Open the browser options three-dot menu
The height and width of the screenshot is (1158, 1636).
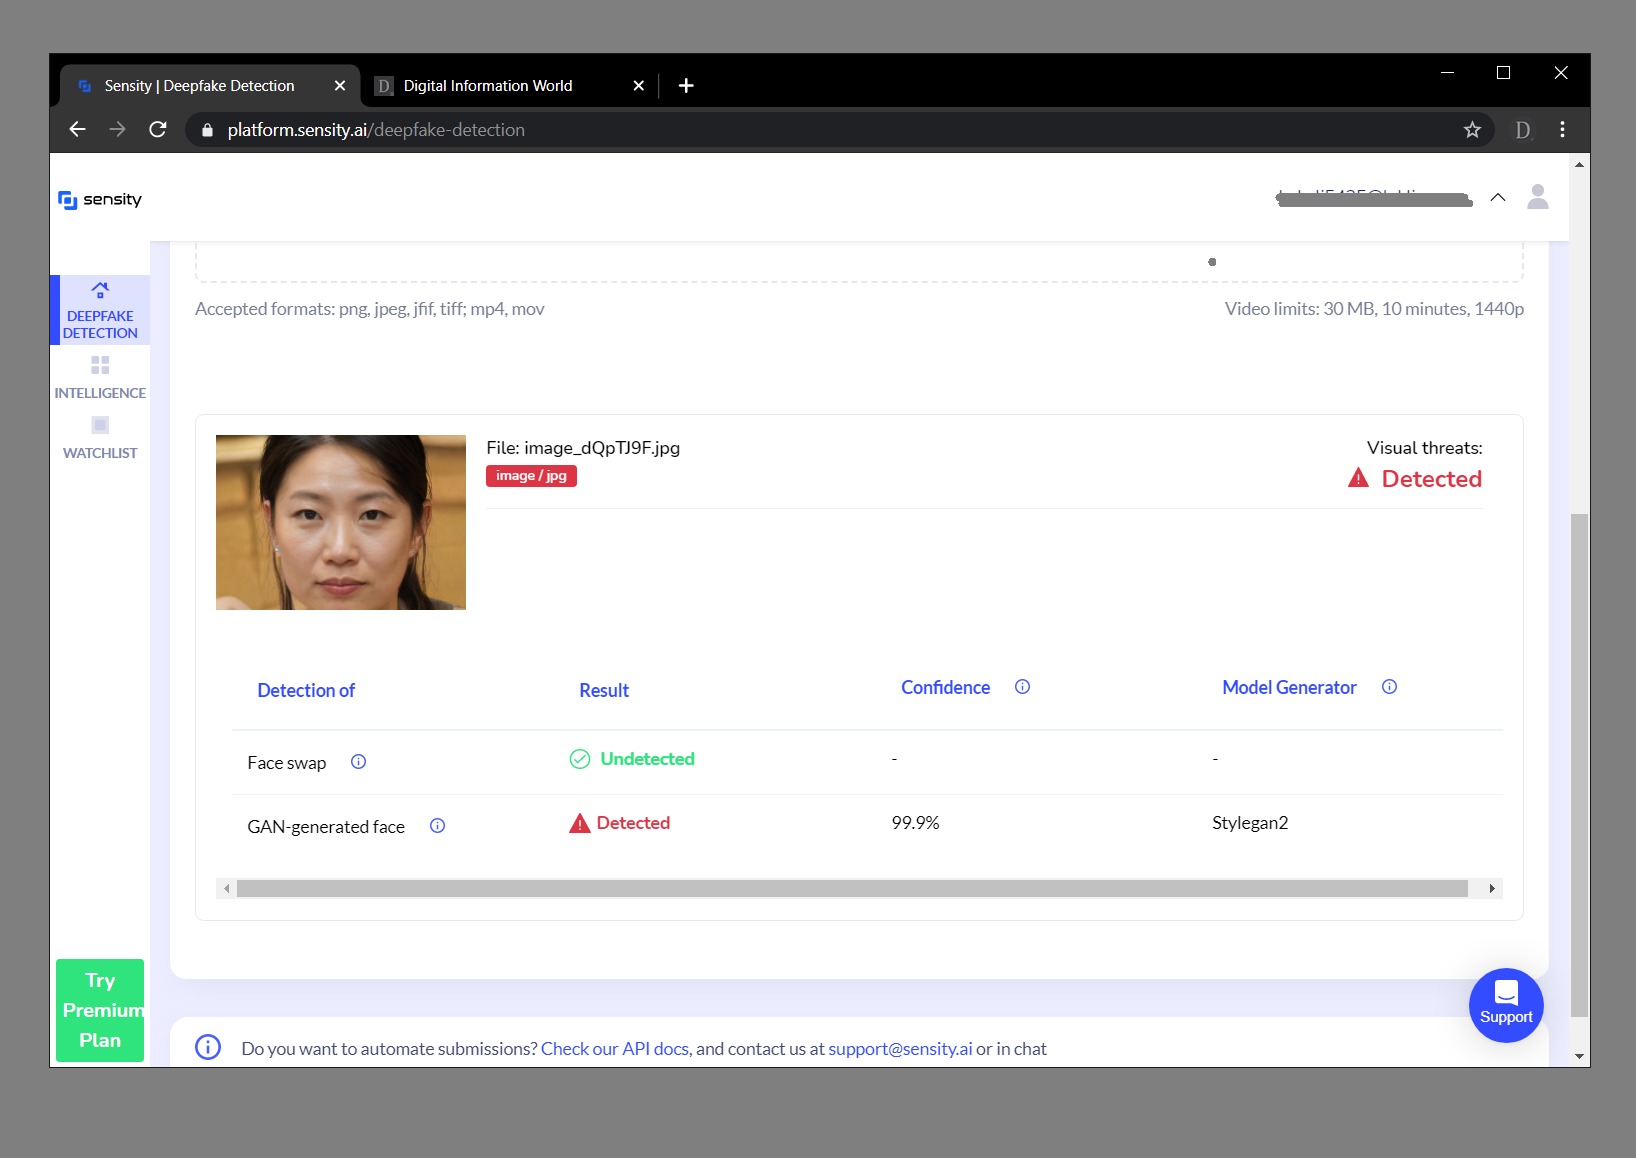[1561, 130]
